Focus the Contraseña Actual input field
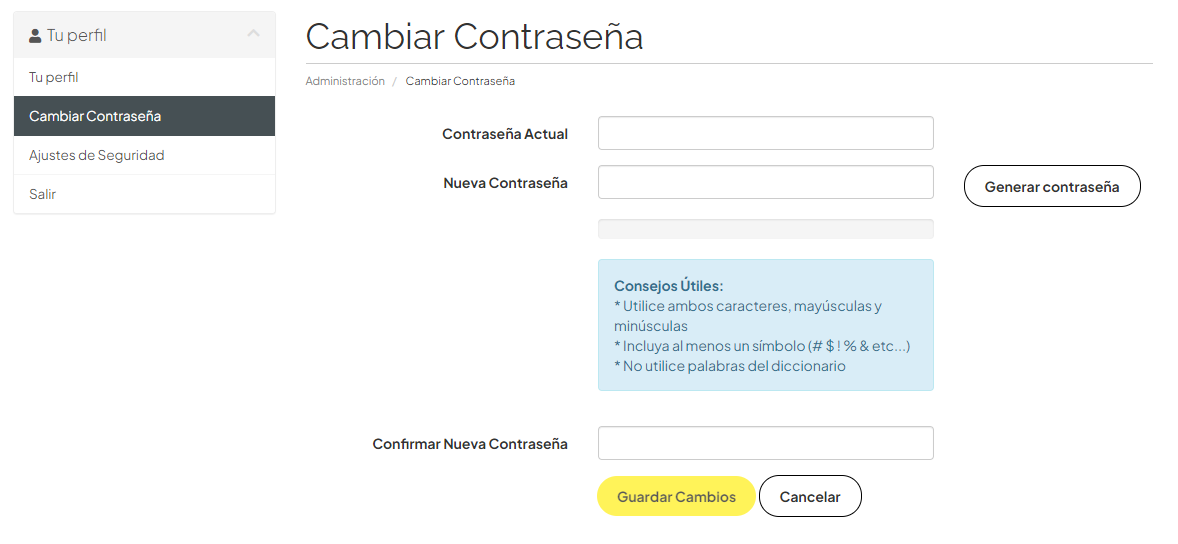This screenshot has width=1178, height=544. click(x=765, y=133)
